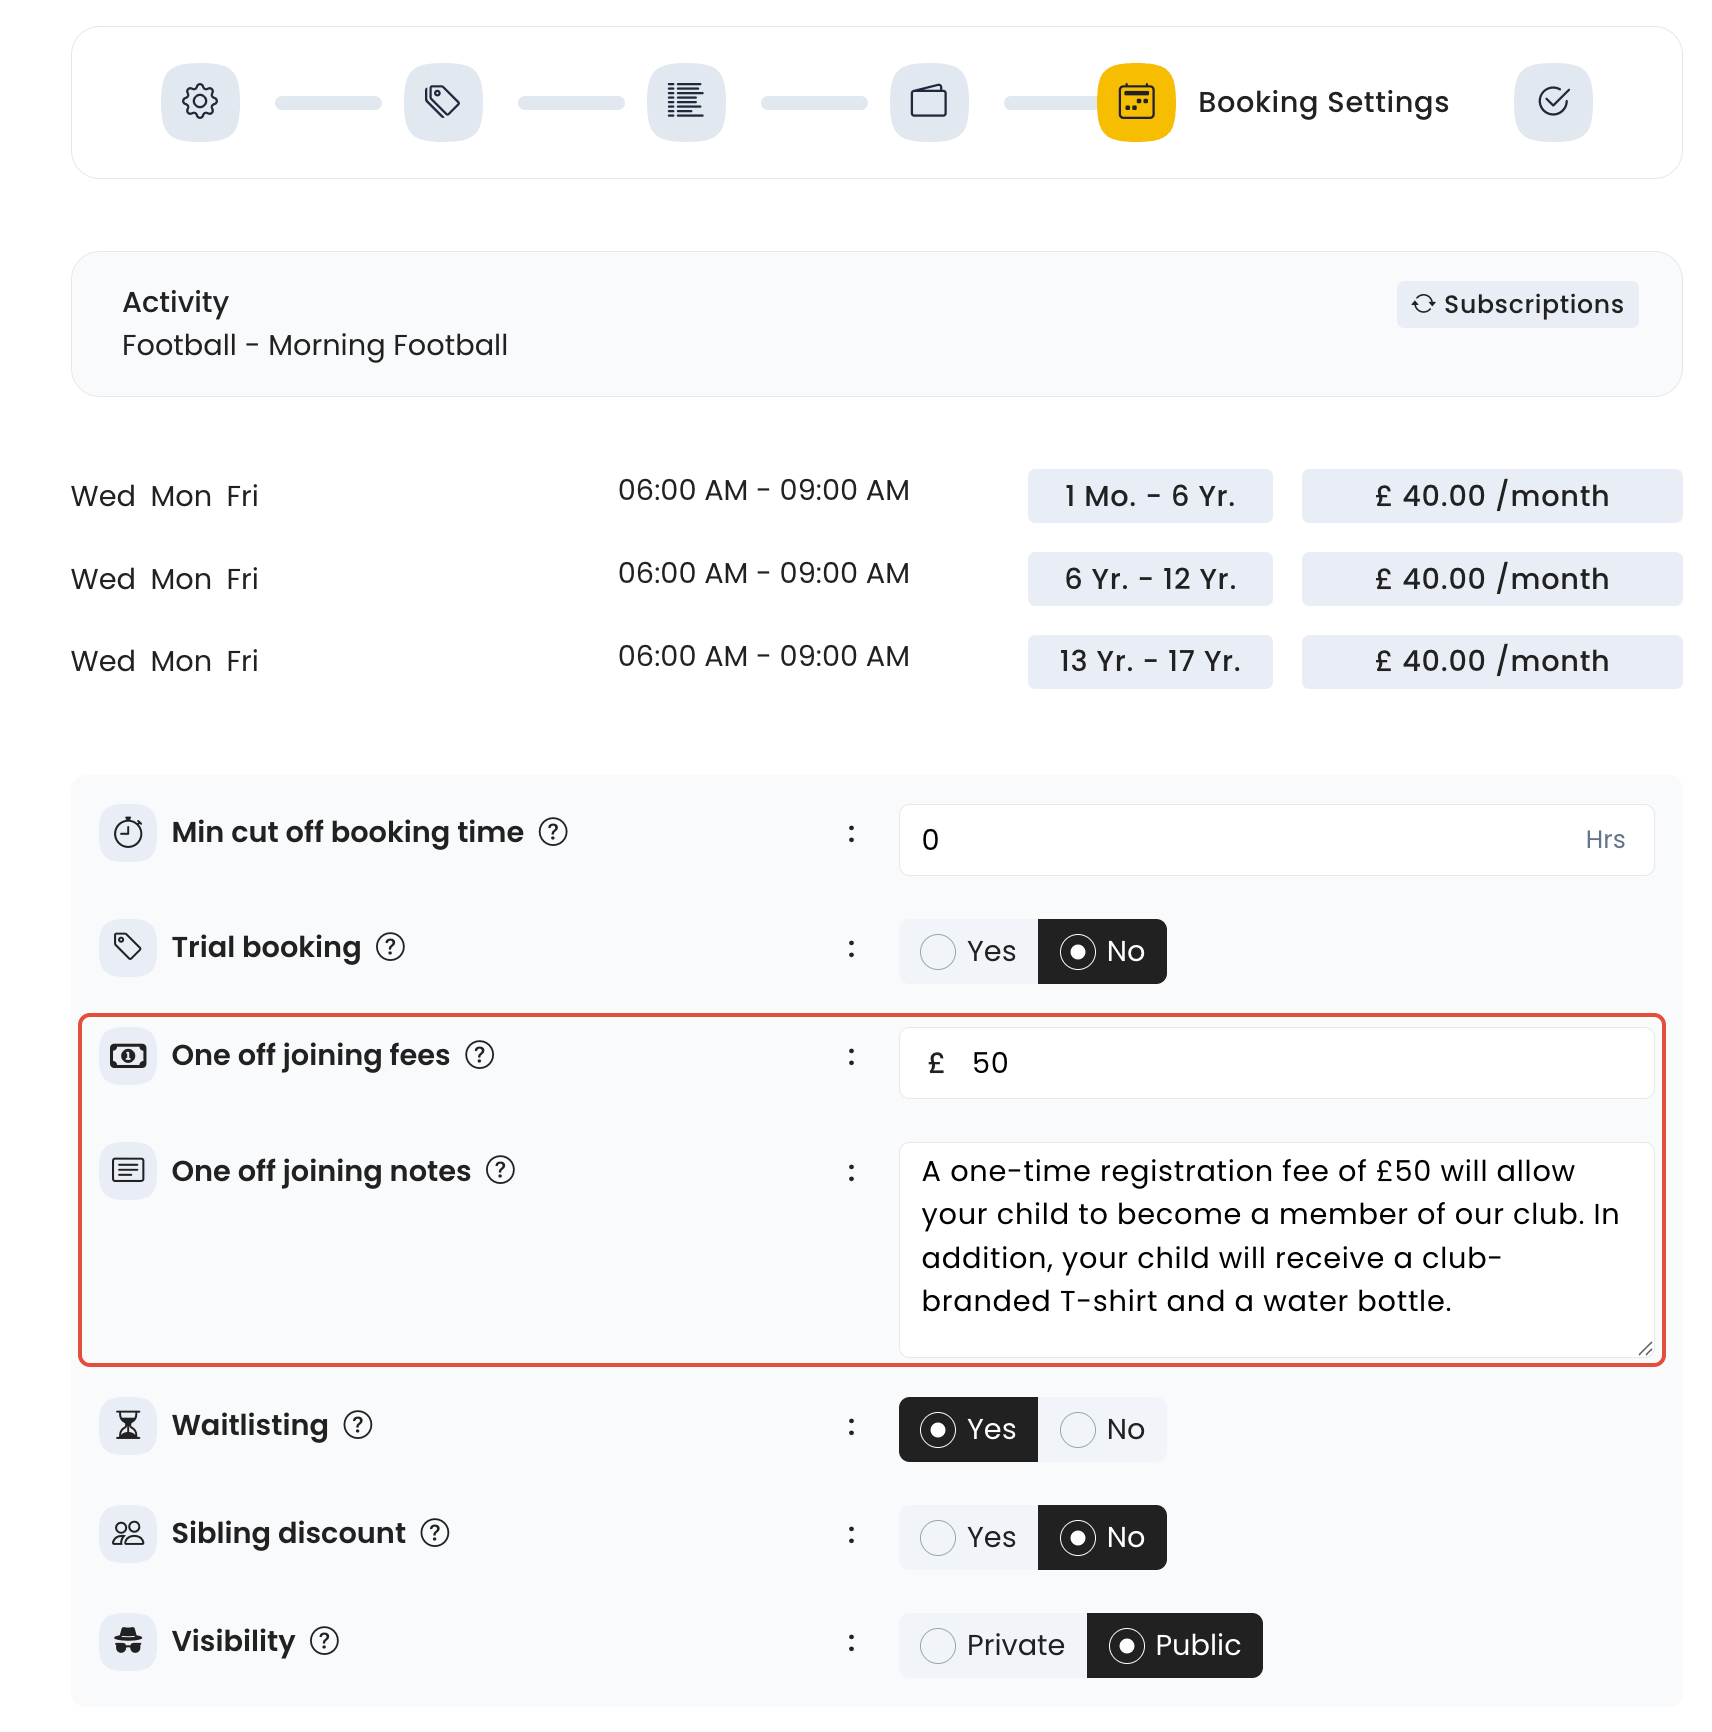This screenshot has height=1732, width=1712.
Task: Select the yellow Booking Settings calendar icon
Action: point(1136,102)
